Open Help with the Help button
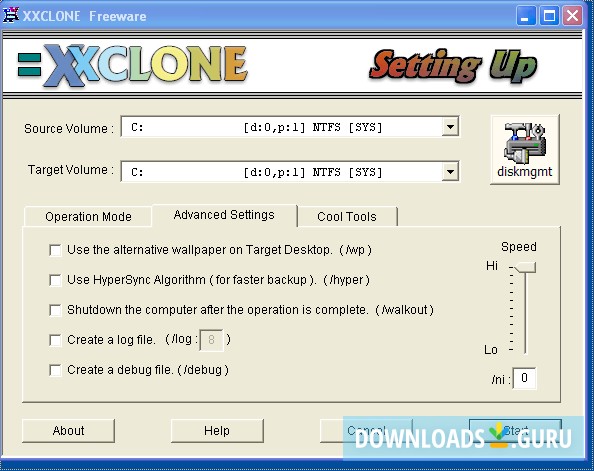Image resolution: width=594 pixels, height=471 pixels. click(217, 430)
